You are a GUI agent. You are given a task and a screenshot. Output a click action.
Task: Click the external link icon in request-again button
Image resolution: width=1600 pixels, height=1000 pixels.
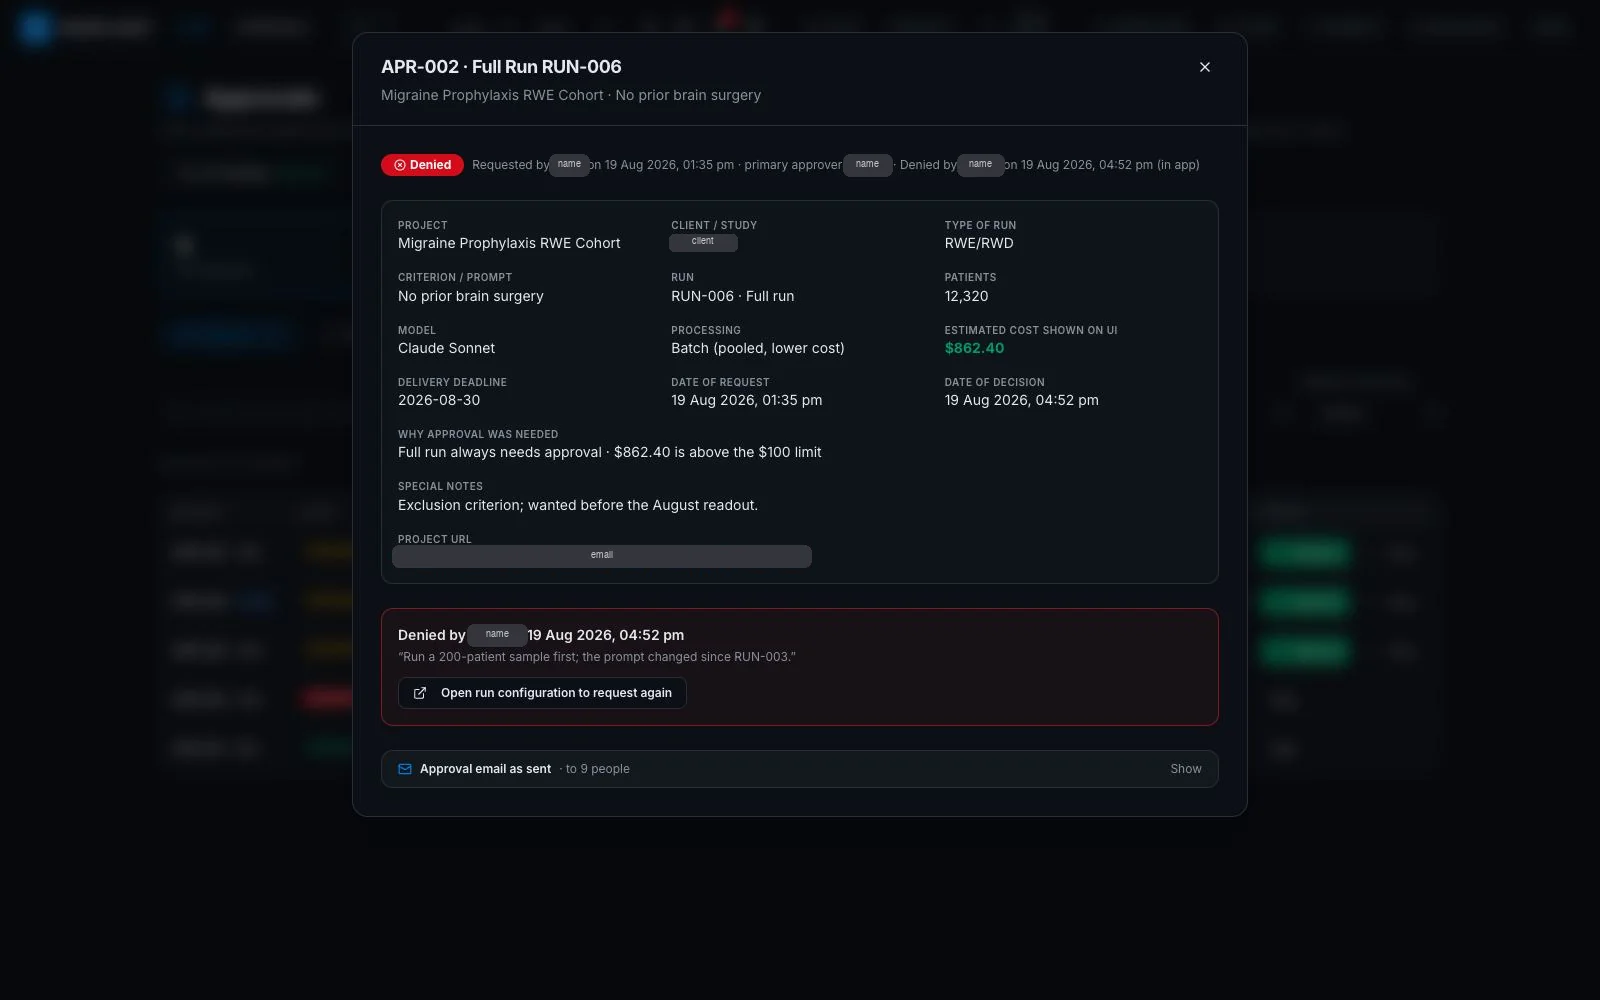(x=420, y=693)
